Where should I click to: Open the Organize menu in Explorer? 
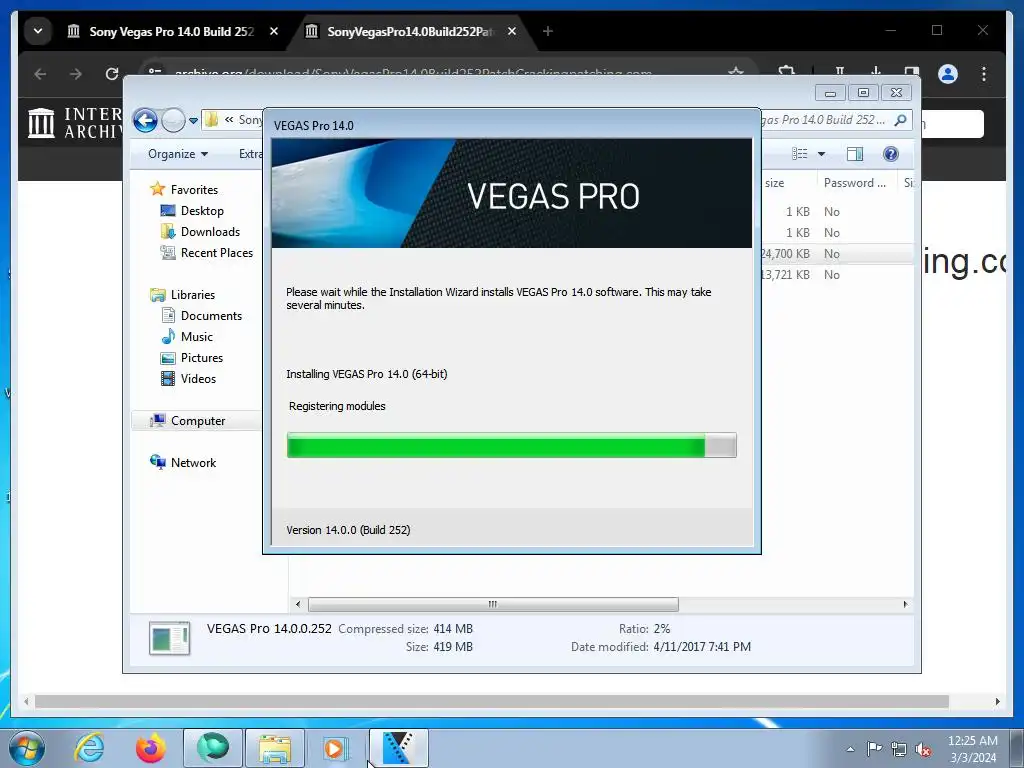click(178, 154)
